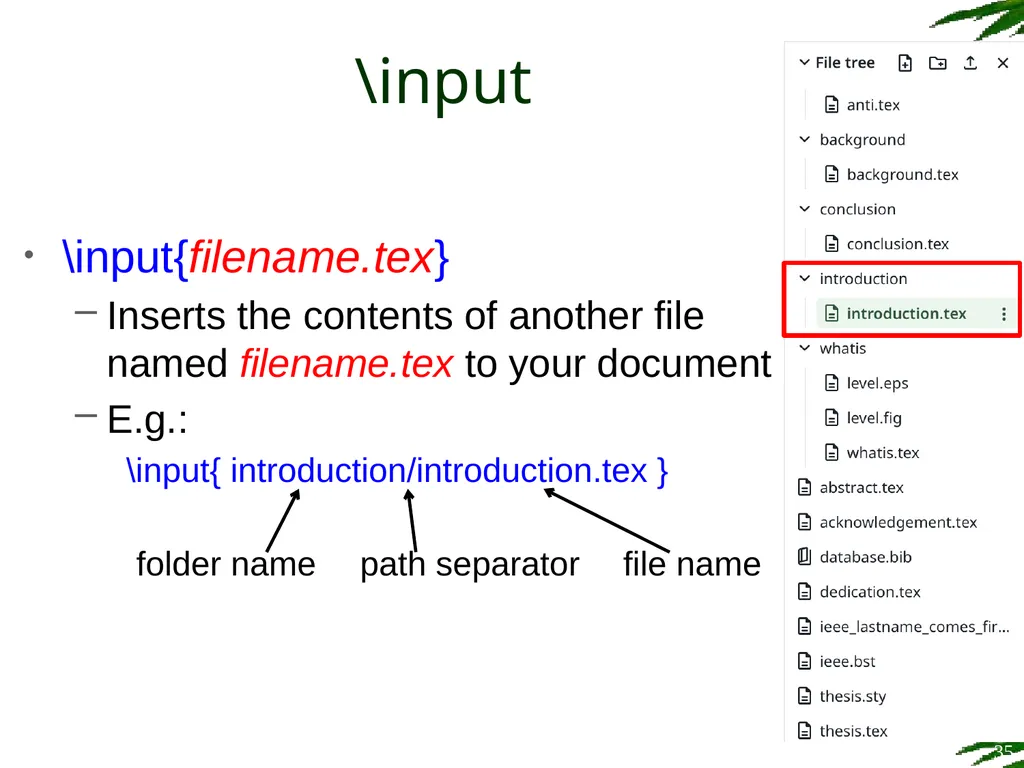The height and width of the screenshot is (768, 1024).
Task: Select the conclusion folder name
Action: [x=857, y=209]
